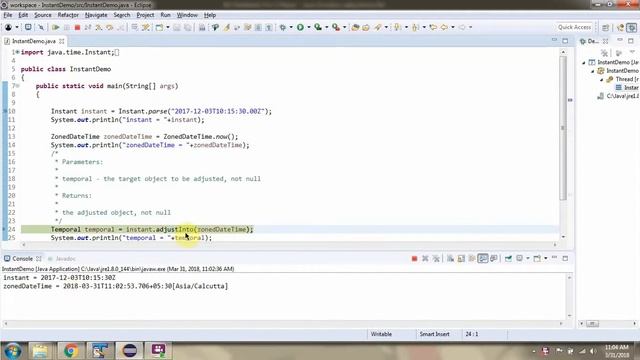Viewport: 640px width, 360px height.
Task: Toggle Pin Console icon
Action: click(x=508, y=258)
